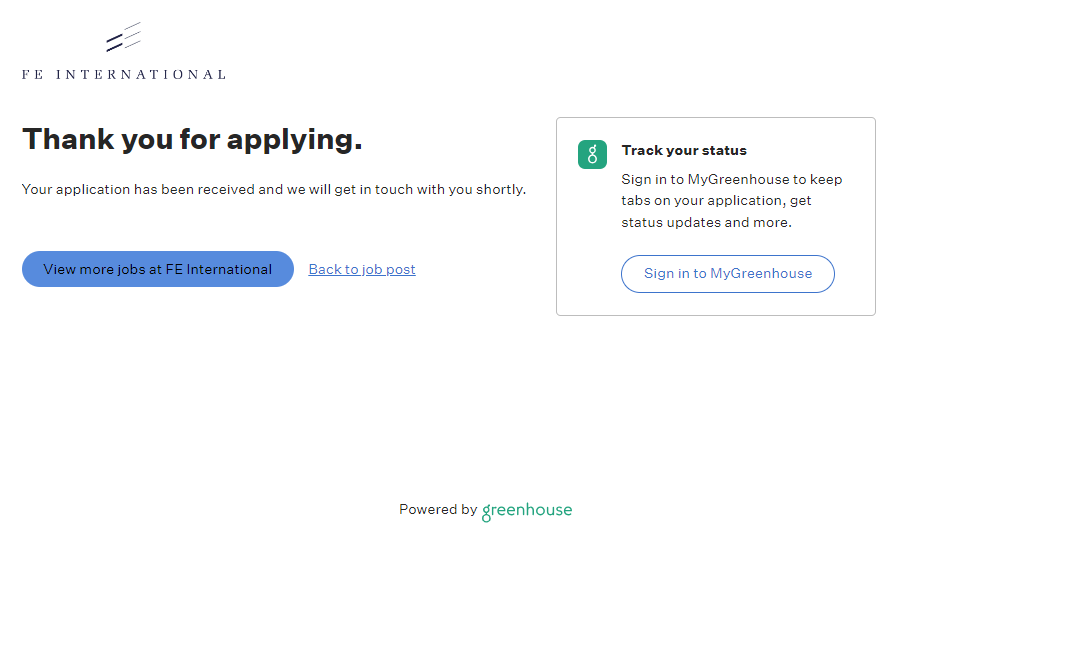Click the words "job post" in the underlined link
This screenshot has width=1078, height=652.
[x=388, y=269]
